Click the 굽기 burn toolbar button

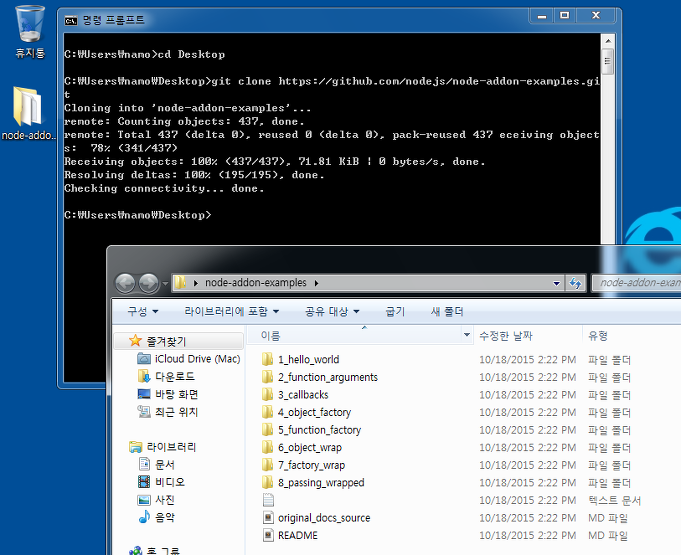(395, 311)
